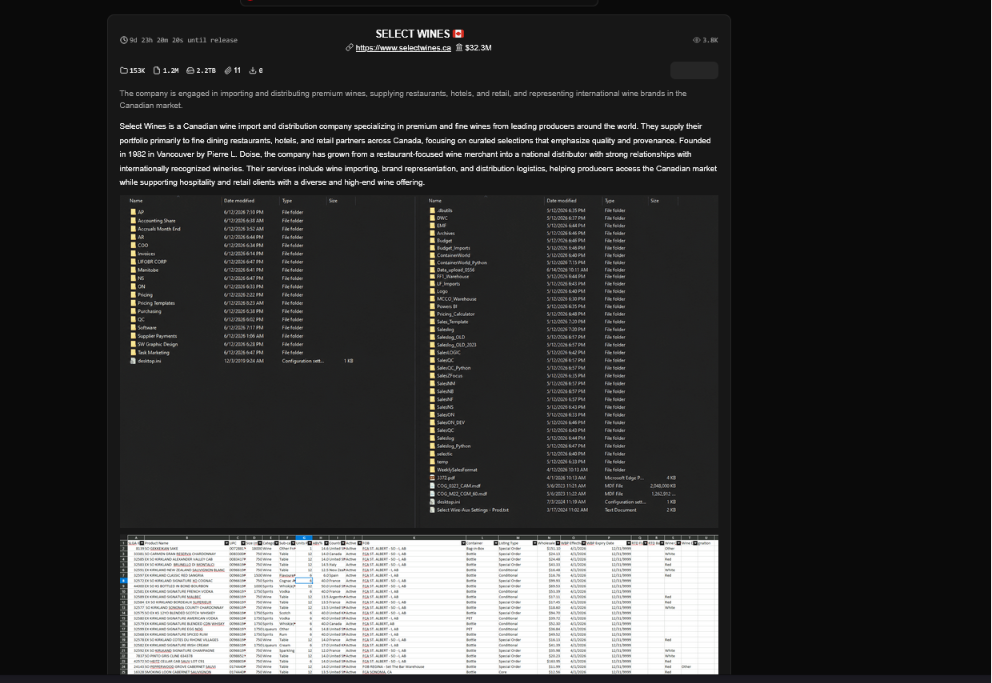This screenshot has width=992, height=683.
Task: Click the 'Supplier Payments' folder in the left screenshot
Action: coord(157,336)
